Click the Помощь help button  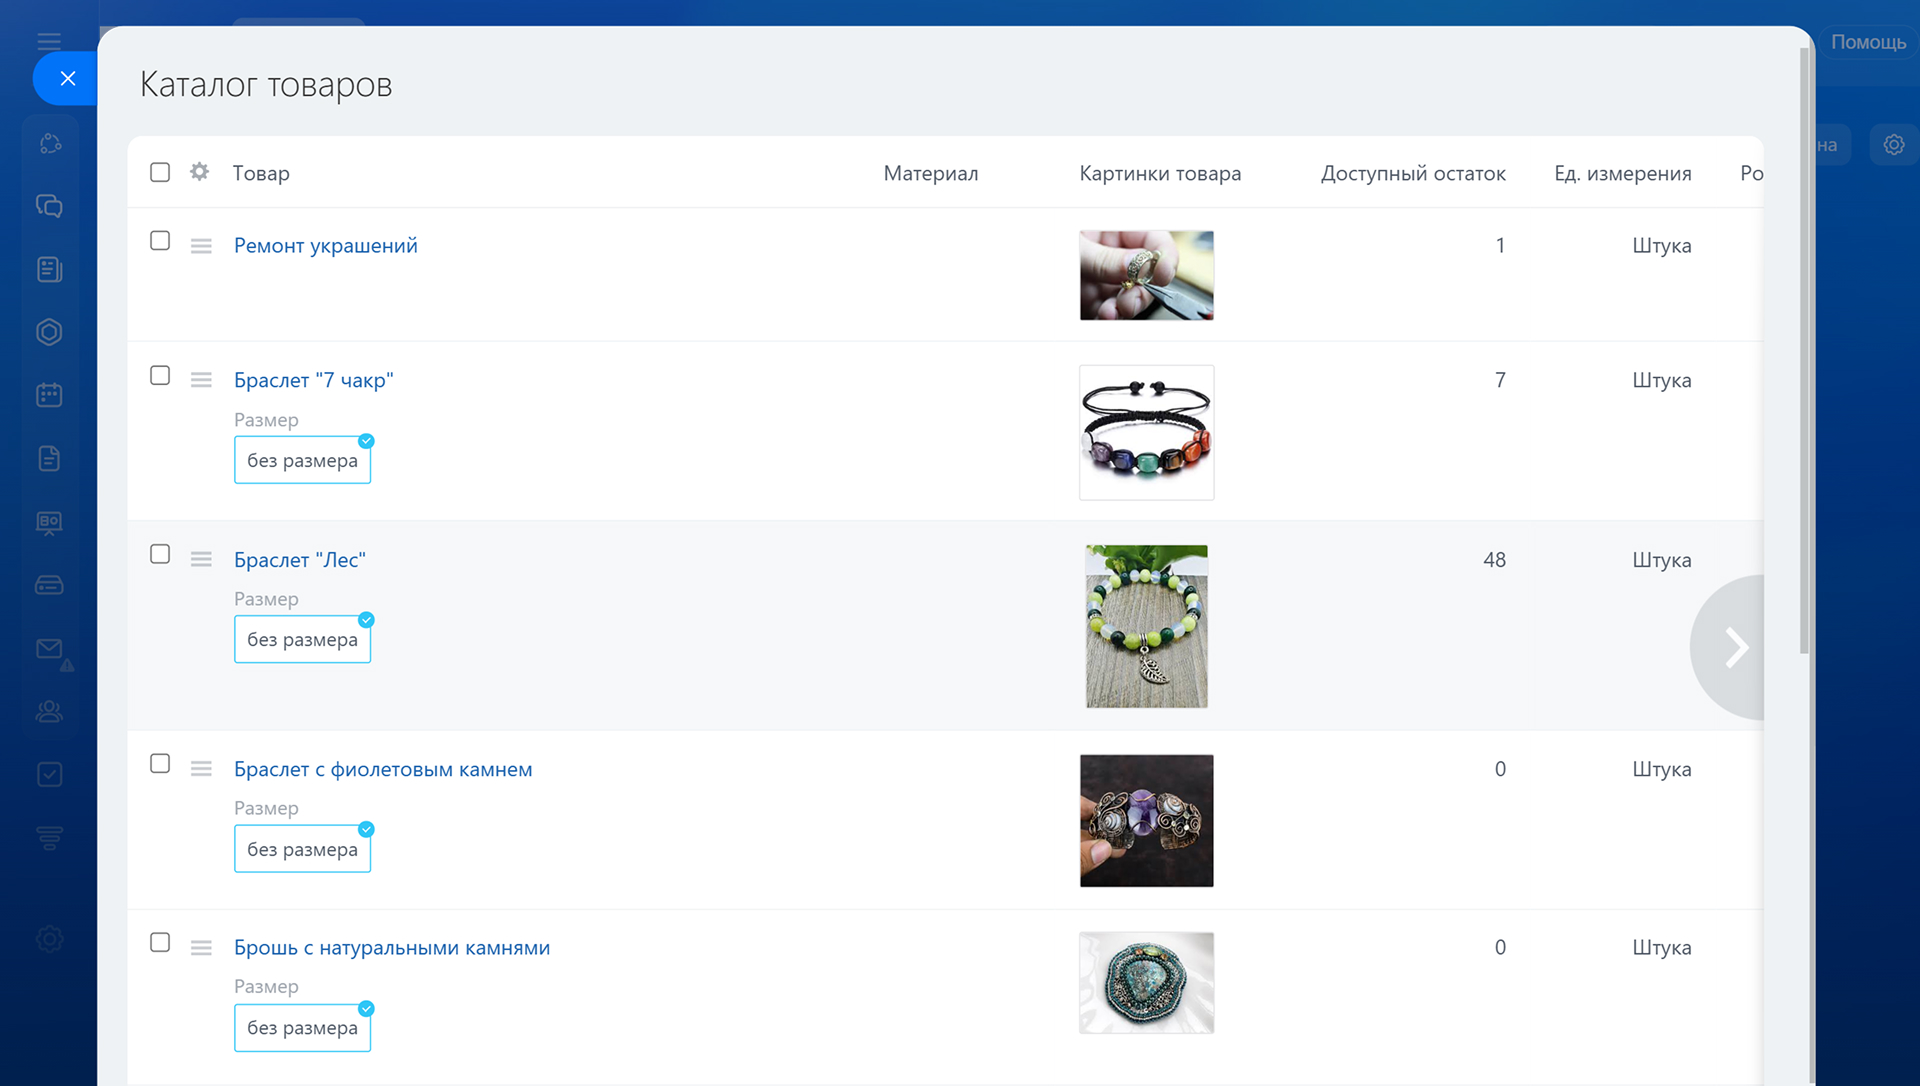click(1867, 42)
